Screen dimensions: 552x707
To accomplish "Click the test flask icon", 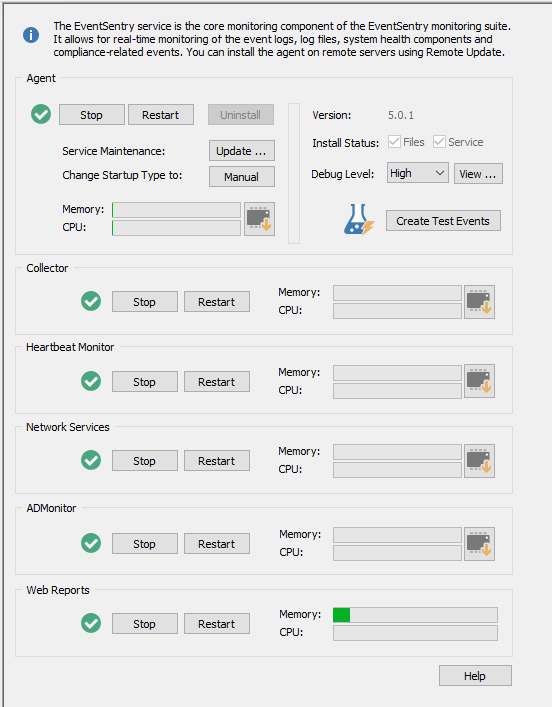I will click(359, 220).
